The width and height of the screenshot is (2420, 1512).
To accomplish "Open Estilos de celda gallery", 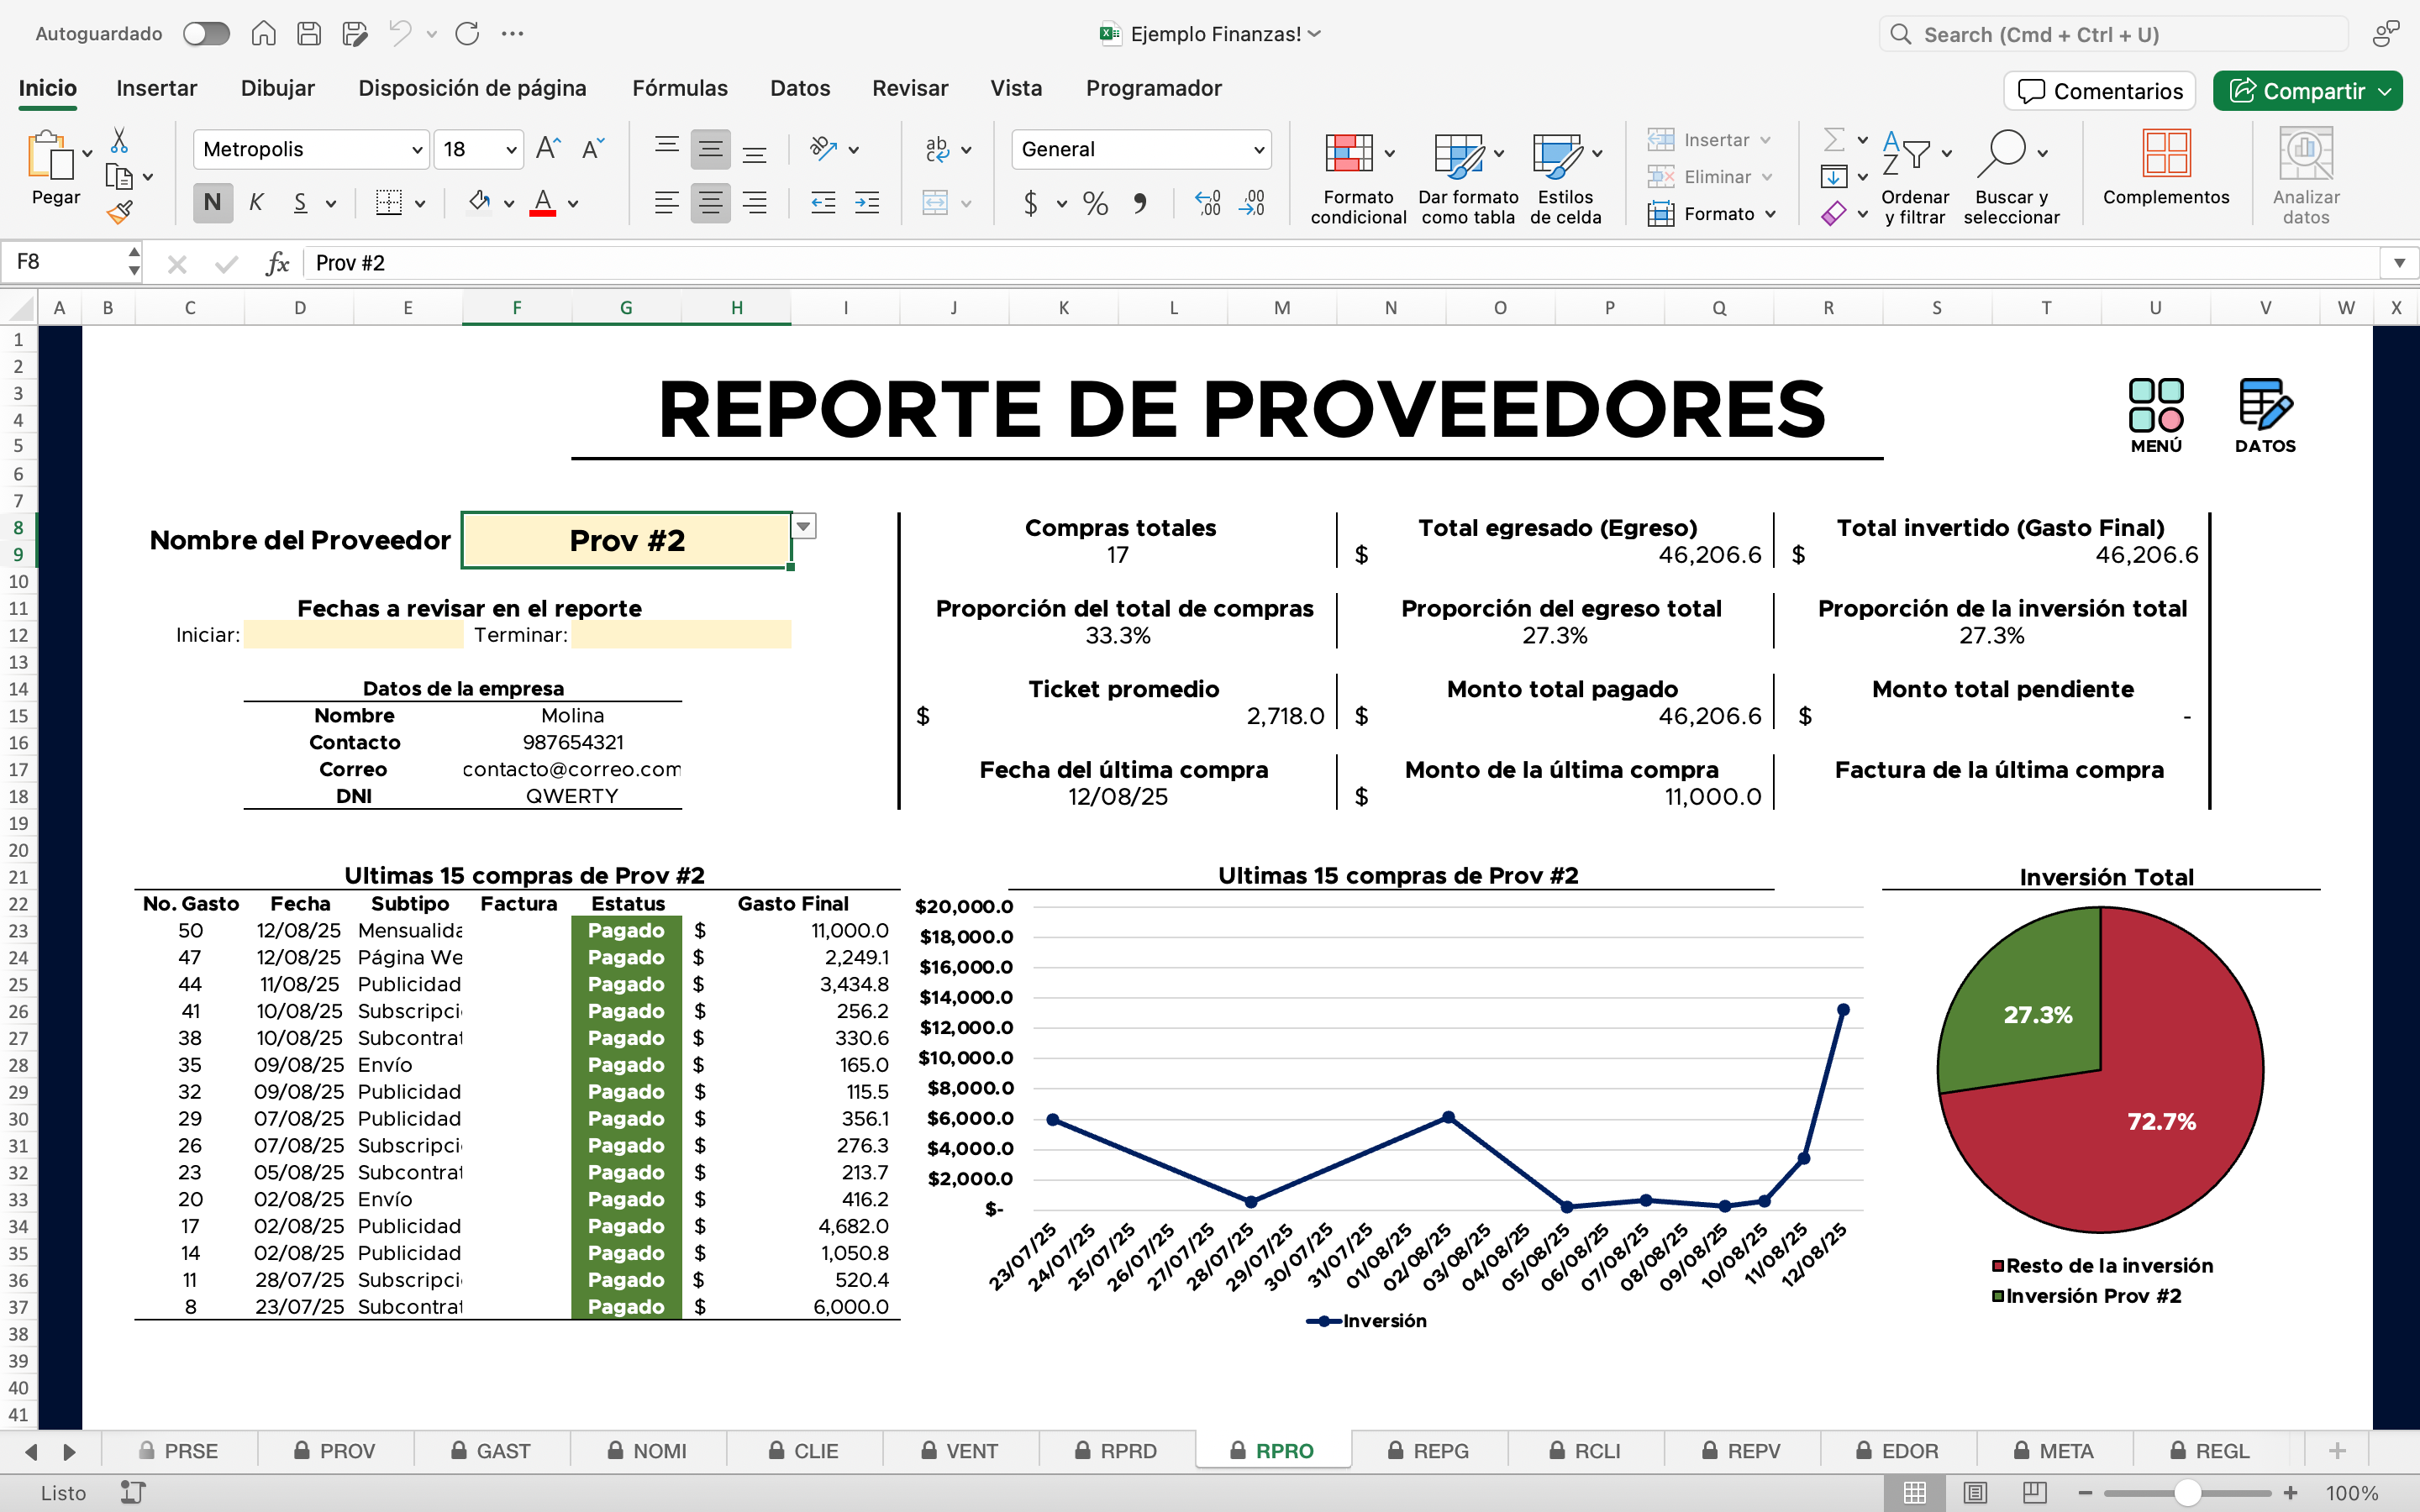I will pyautogui.click(x=1565, y=178).
